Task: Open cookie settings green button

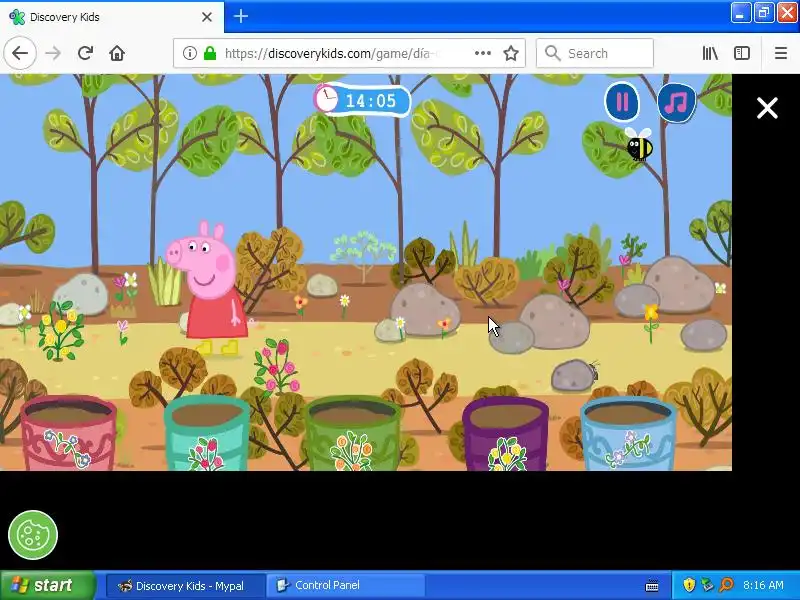Action: [33, 535]
